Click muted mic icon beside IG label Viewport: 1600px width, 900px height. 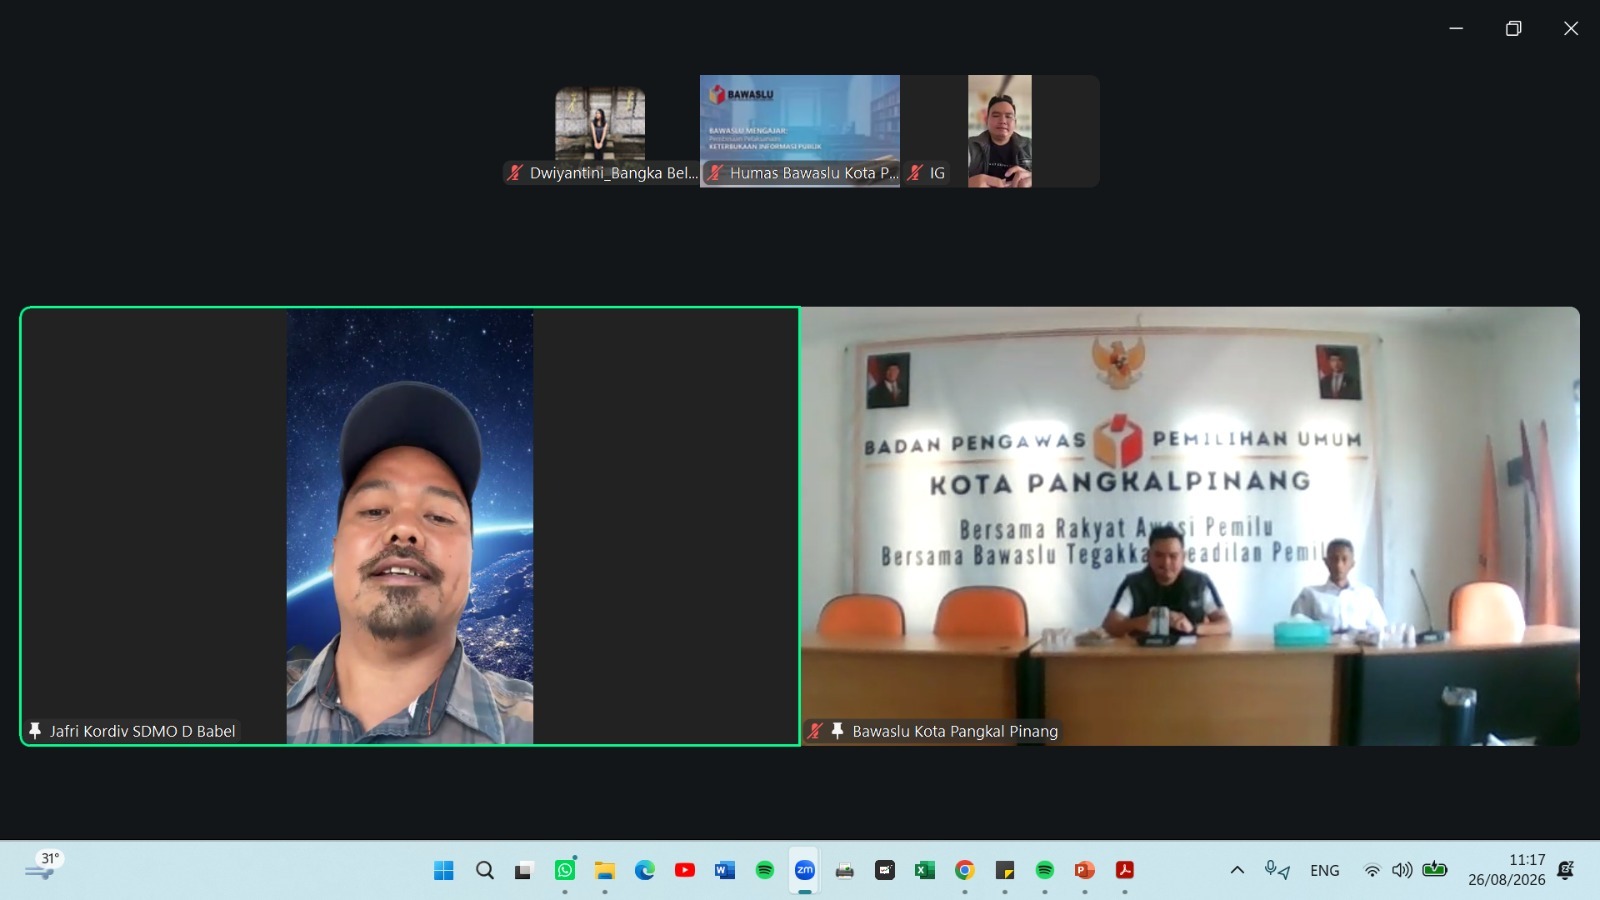point(915,173)
